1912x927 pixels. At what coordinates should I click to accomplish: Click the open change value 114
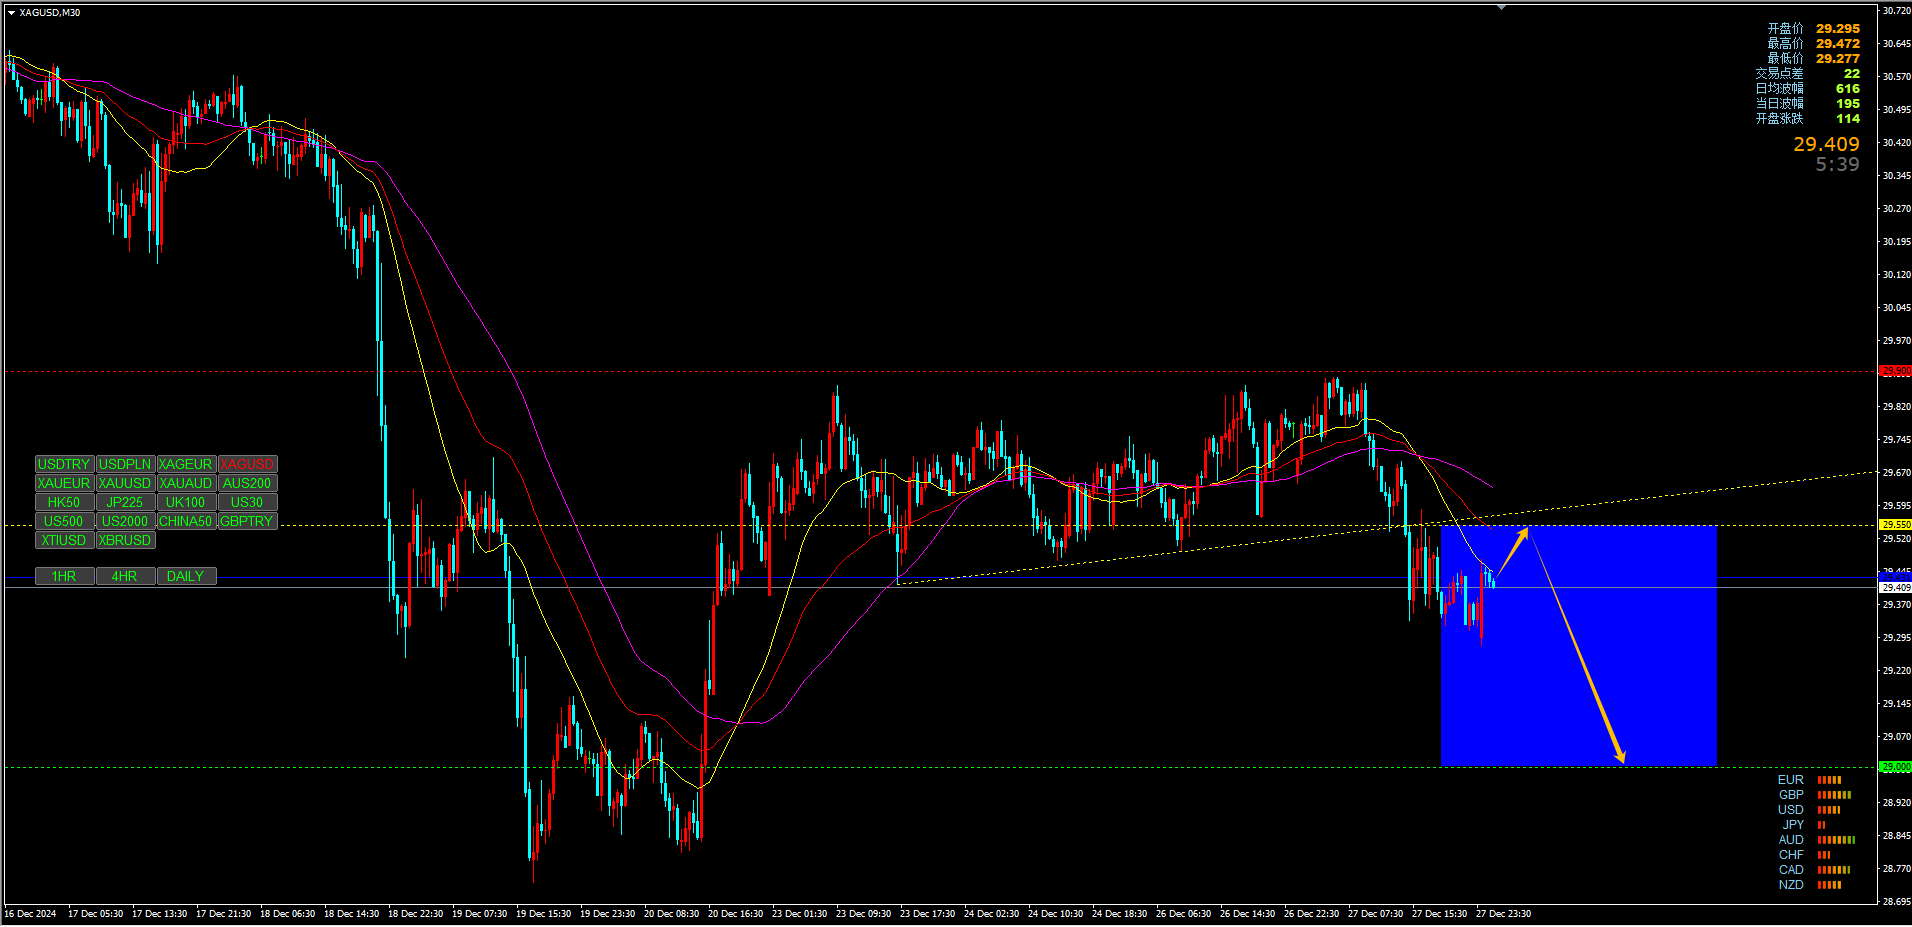tap(1848, 119)
